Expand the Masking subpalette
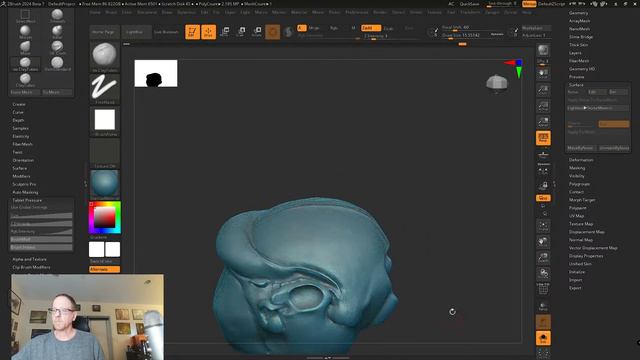This screenshot has height=360, width=640. [577, 168]
